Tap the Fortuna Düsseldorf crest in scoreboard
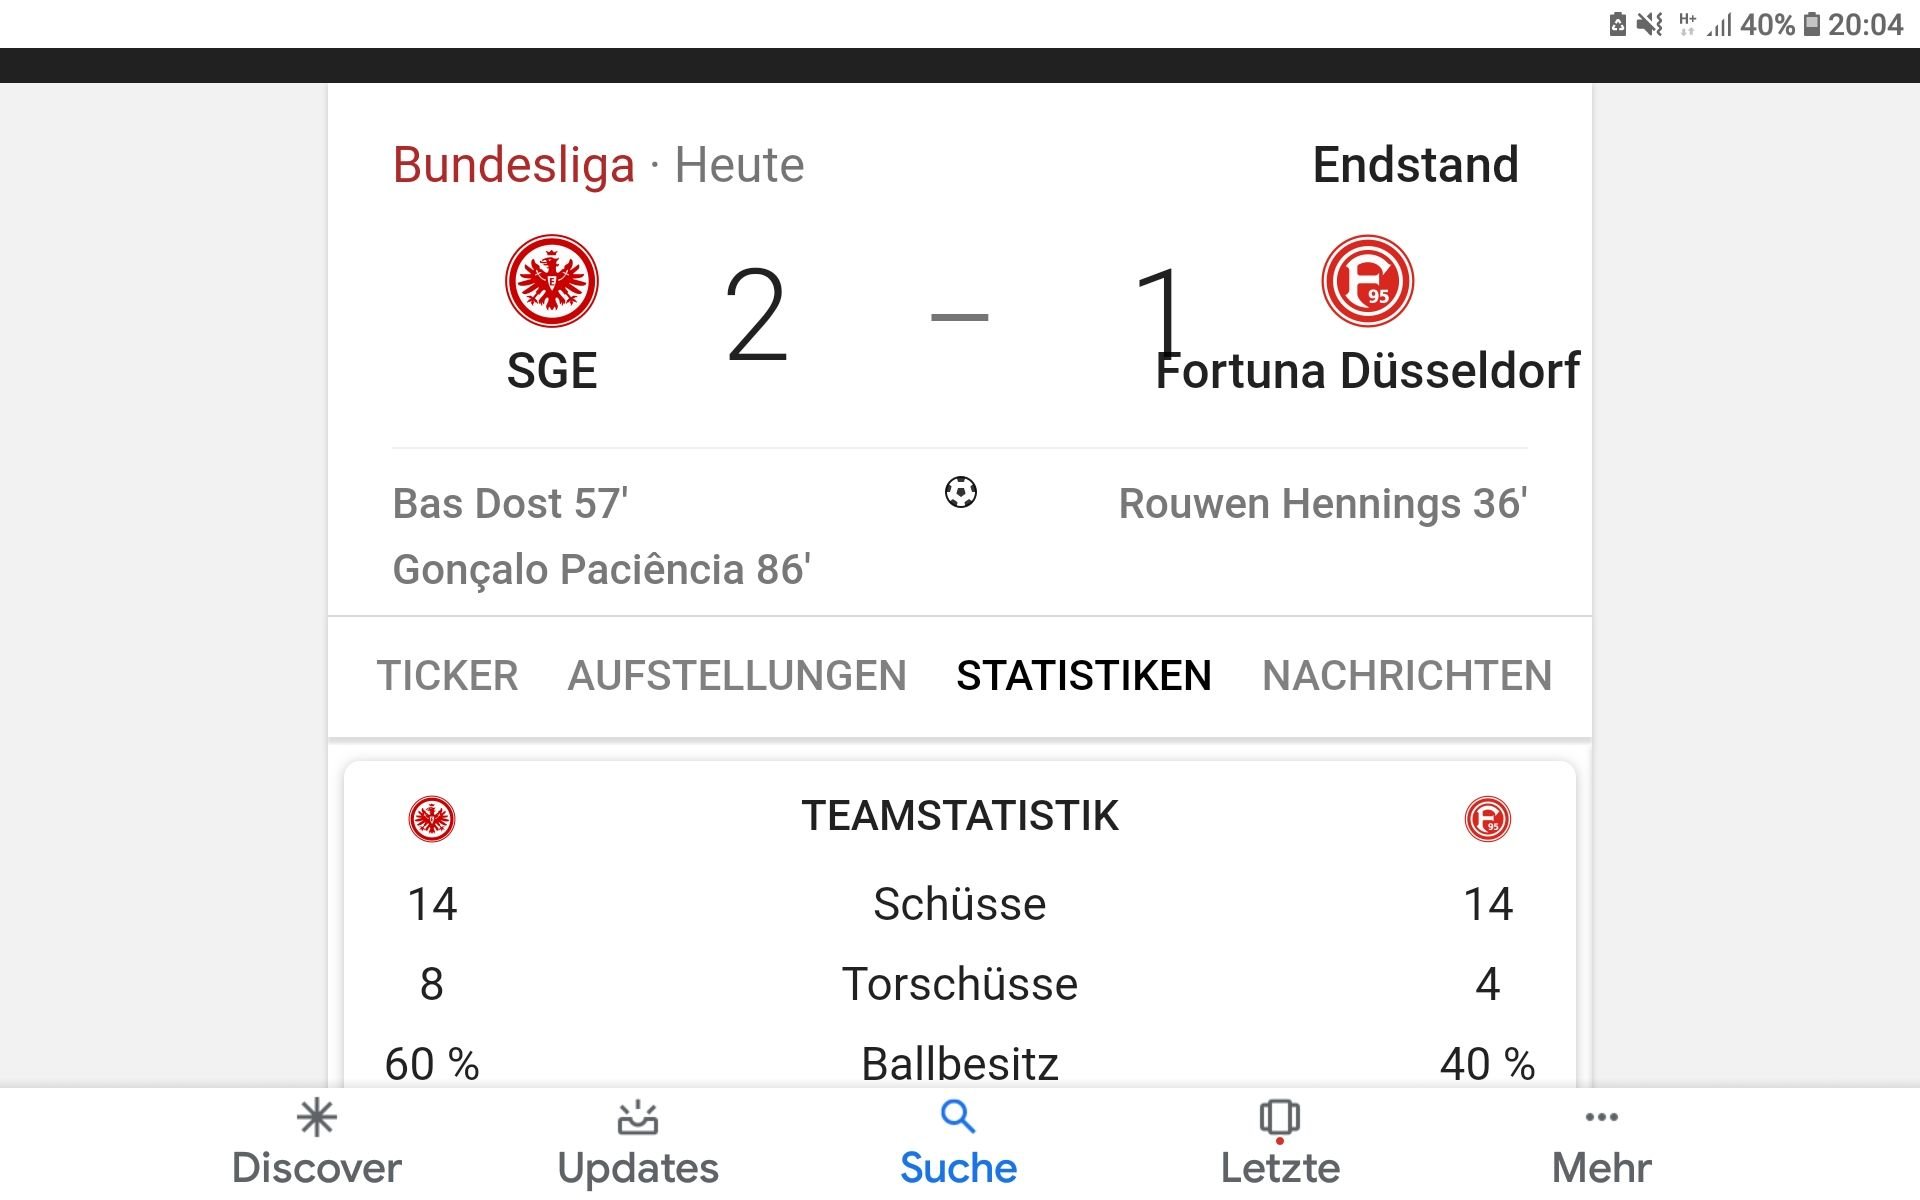 (1368, 281)
